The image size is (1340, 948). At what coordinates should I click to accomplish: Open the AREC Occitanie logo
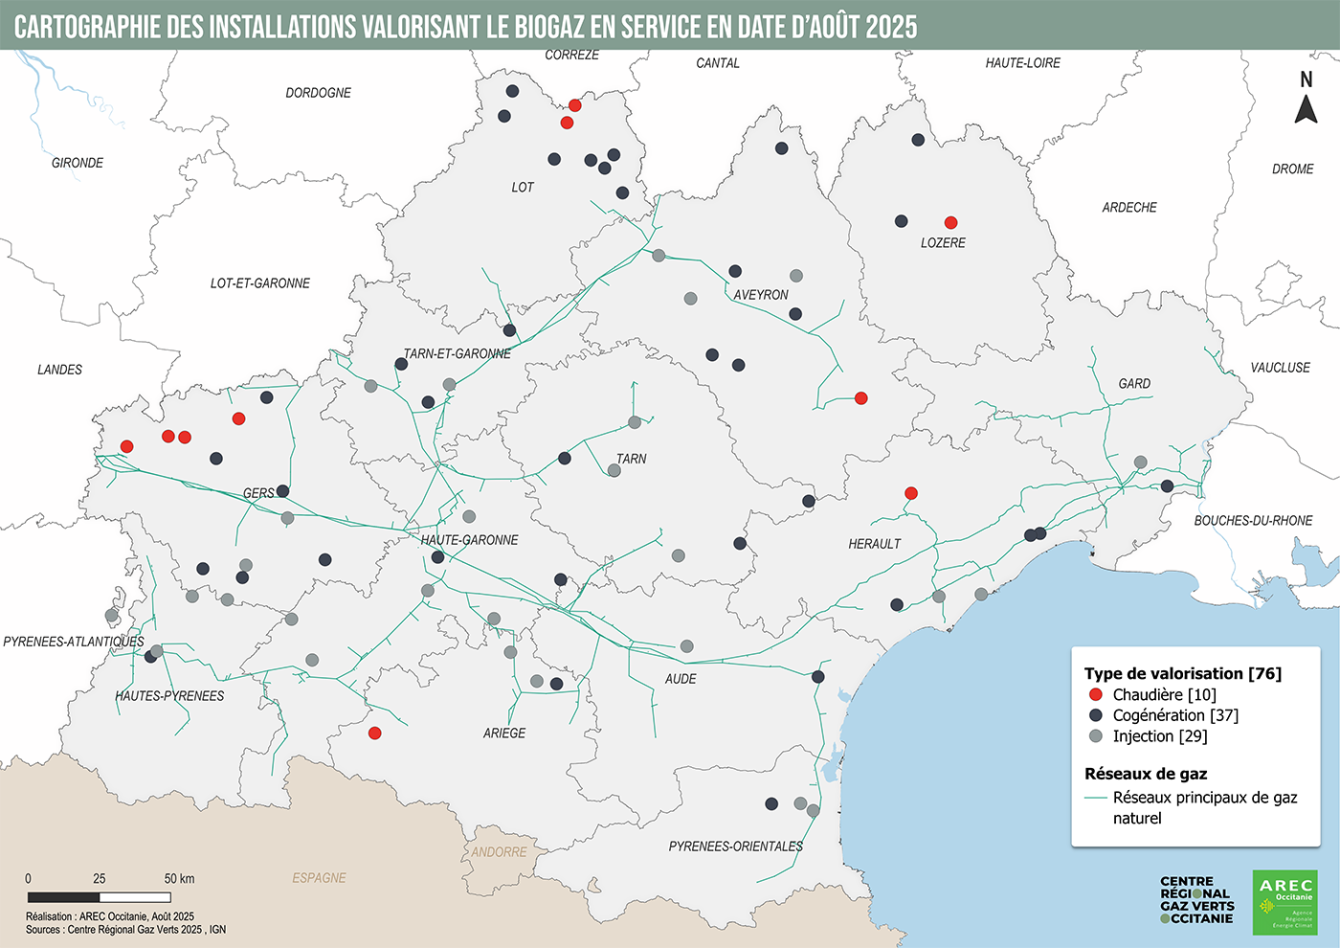1286,903
